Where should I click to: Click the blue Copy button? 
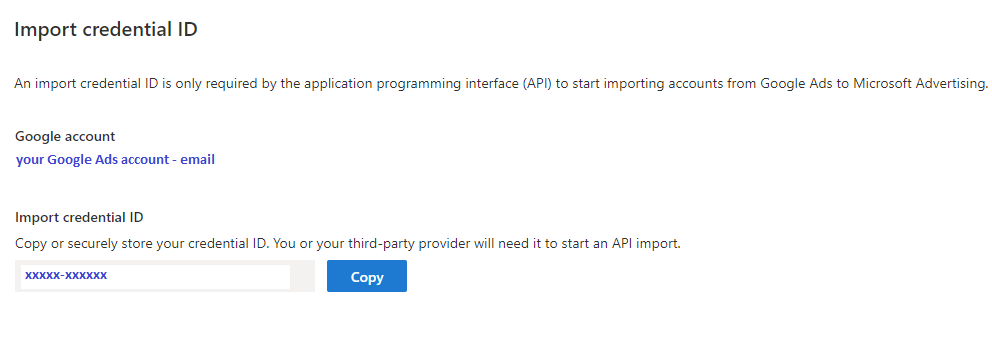pyautogui.click(x=367, y=276)
